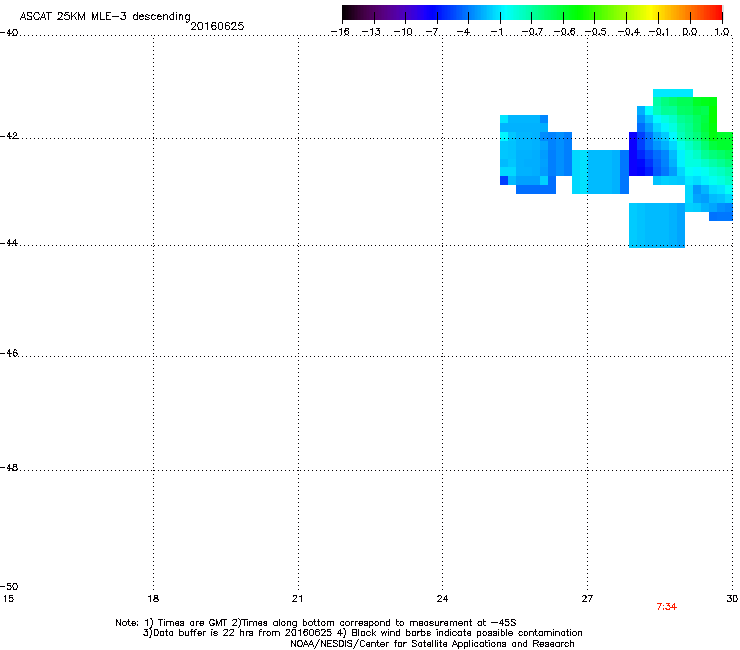Click longitude axis label 15
Image resolution: width=740 pixels, height=650 pixels.
coord(8,599)
